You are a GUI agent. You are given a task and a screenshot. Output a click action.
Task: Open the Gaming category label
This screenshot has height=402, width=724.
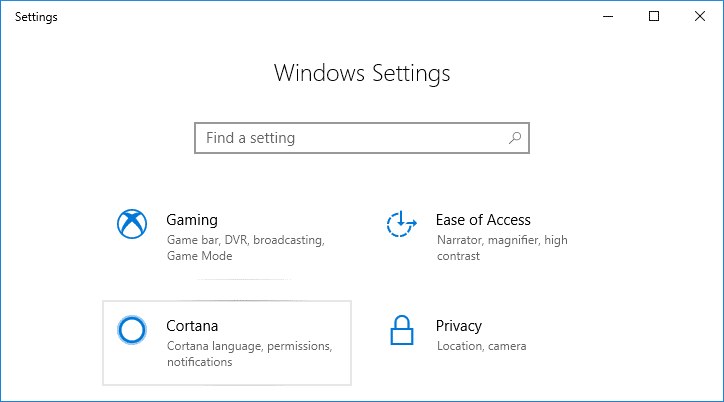192,220
